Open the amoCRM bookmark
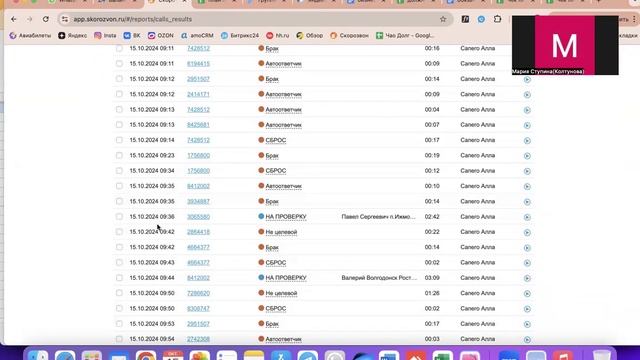Viewport: 640px width, 360px height. point(197,36)
